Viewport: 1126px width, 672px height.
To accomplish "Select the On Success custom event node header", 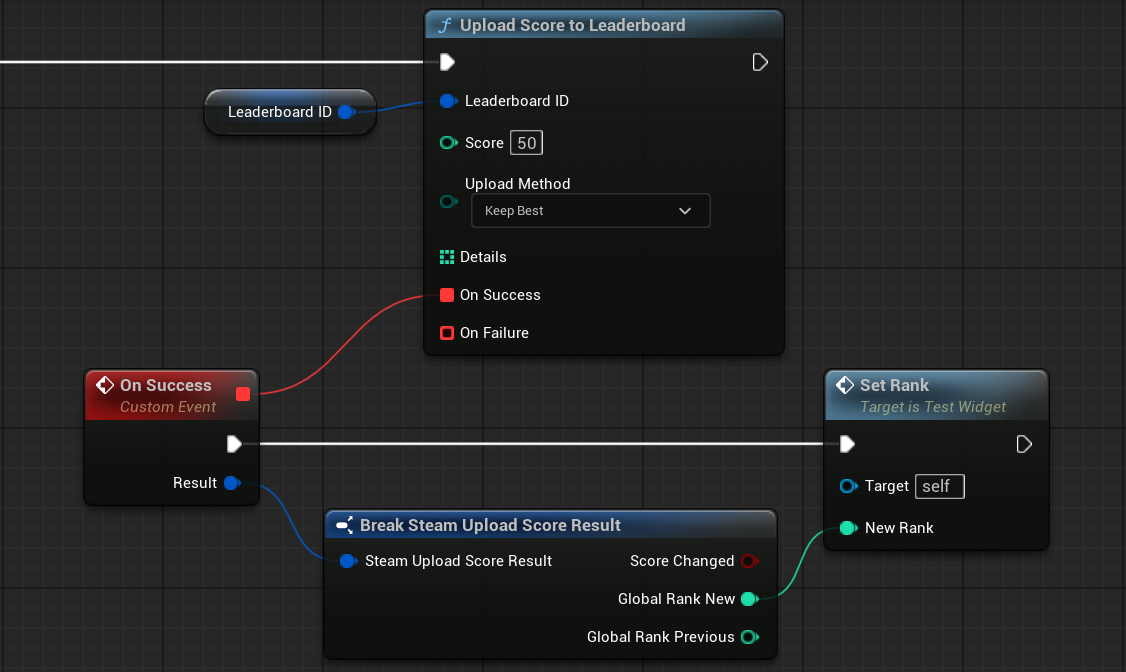I will (x=166, y=386).
